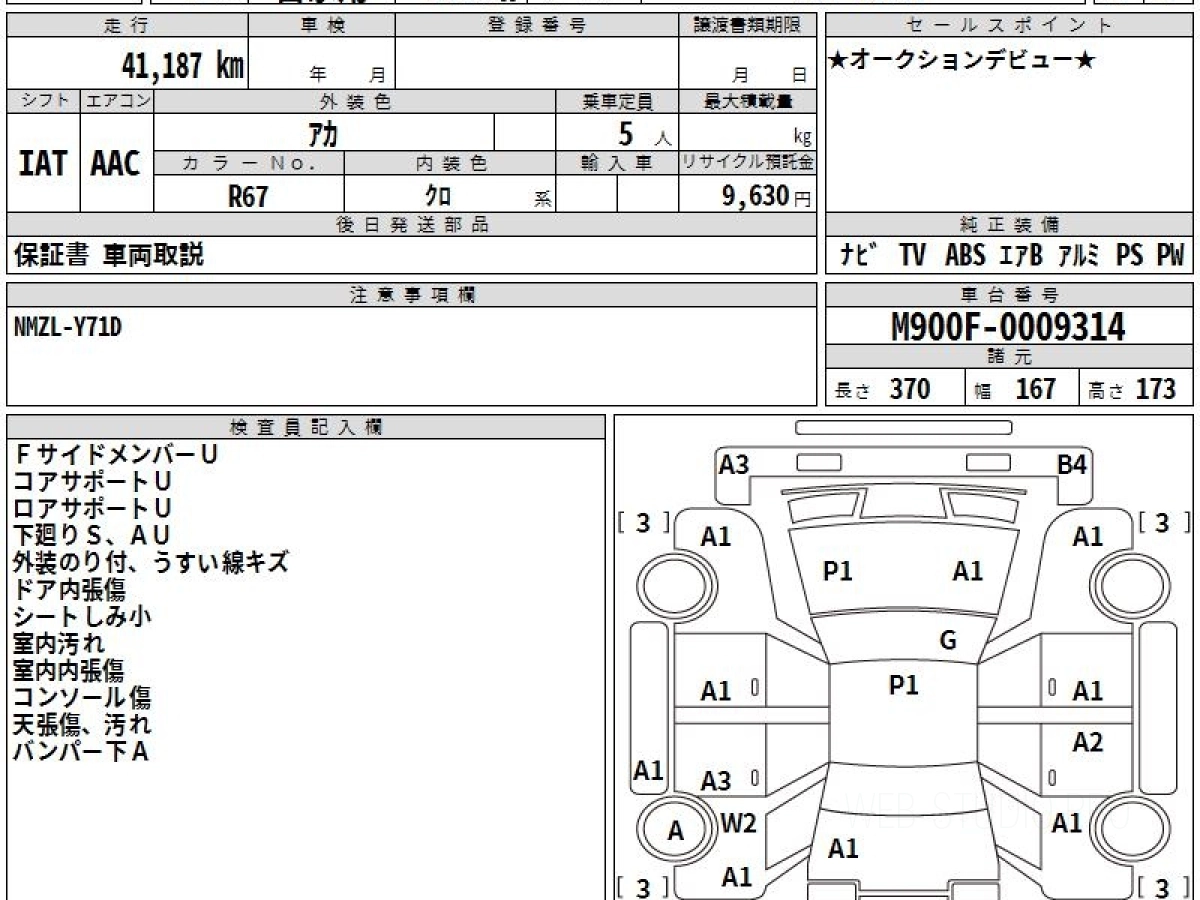Select the recycle deposit 9,630円
The image size is (1200, 900).
coord(767,196)
